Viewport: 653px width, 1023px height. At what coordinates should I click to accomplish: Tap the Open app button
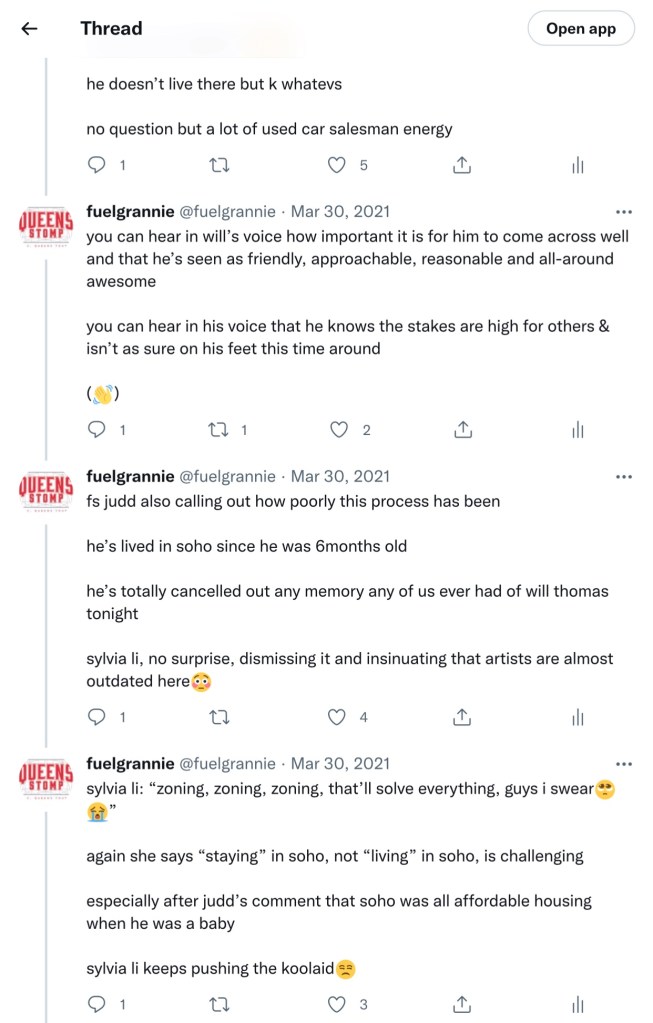(580, 29)
